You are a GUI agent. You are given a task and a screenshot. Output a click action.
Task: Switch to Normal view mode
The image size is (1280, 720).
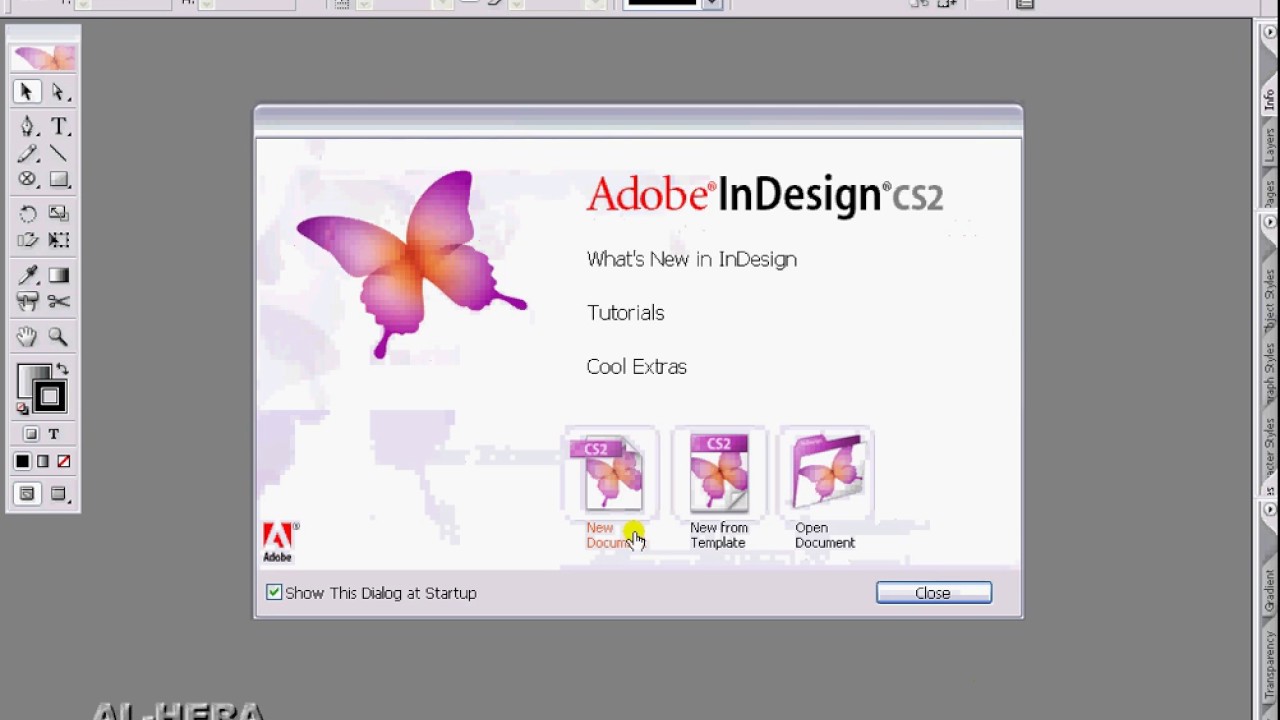coord(27,494)
